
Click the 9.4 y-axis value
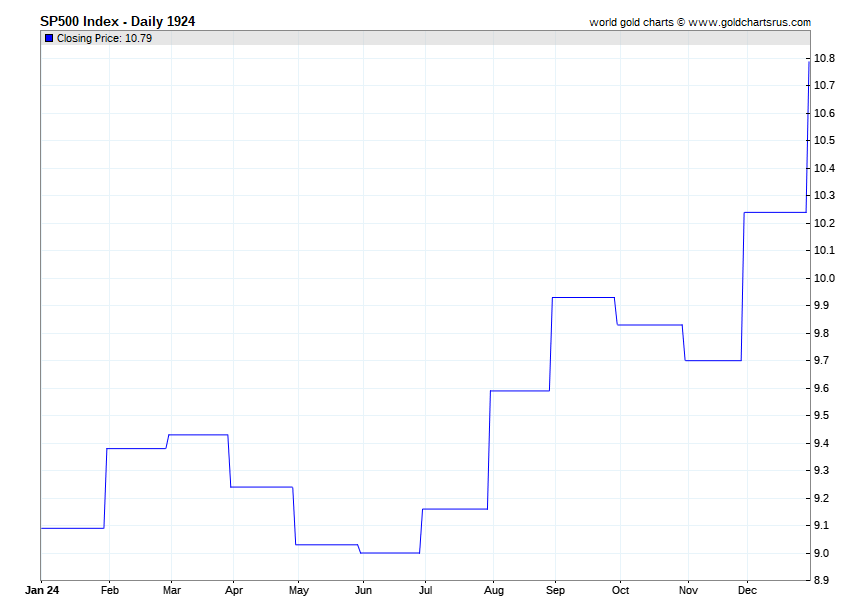[x=821, y=443]
